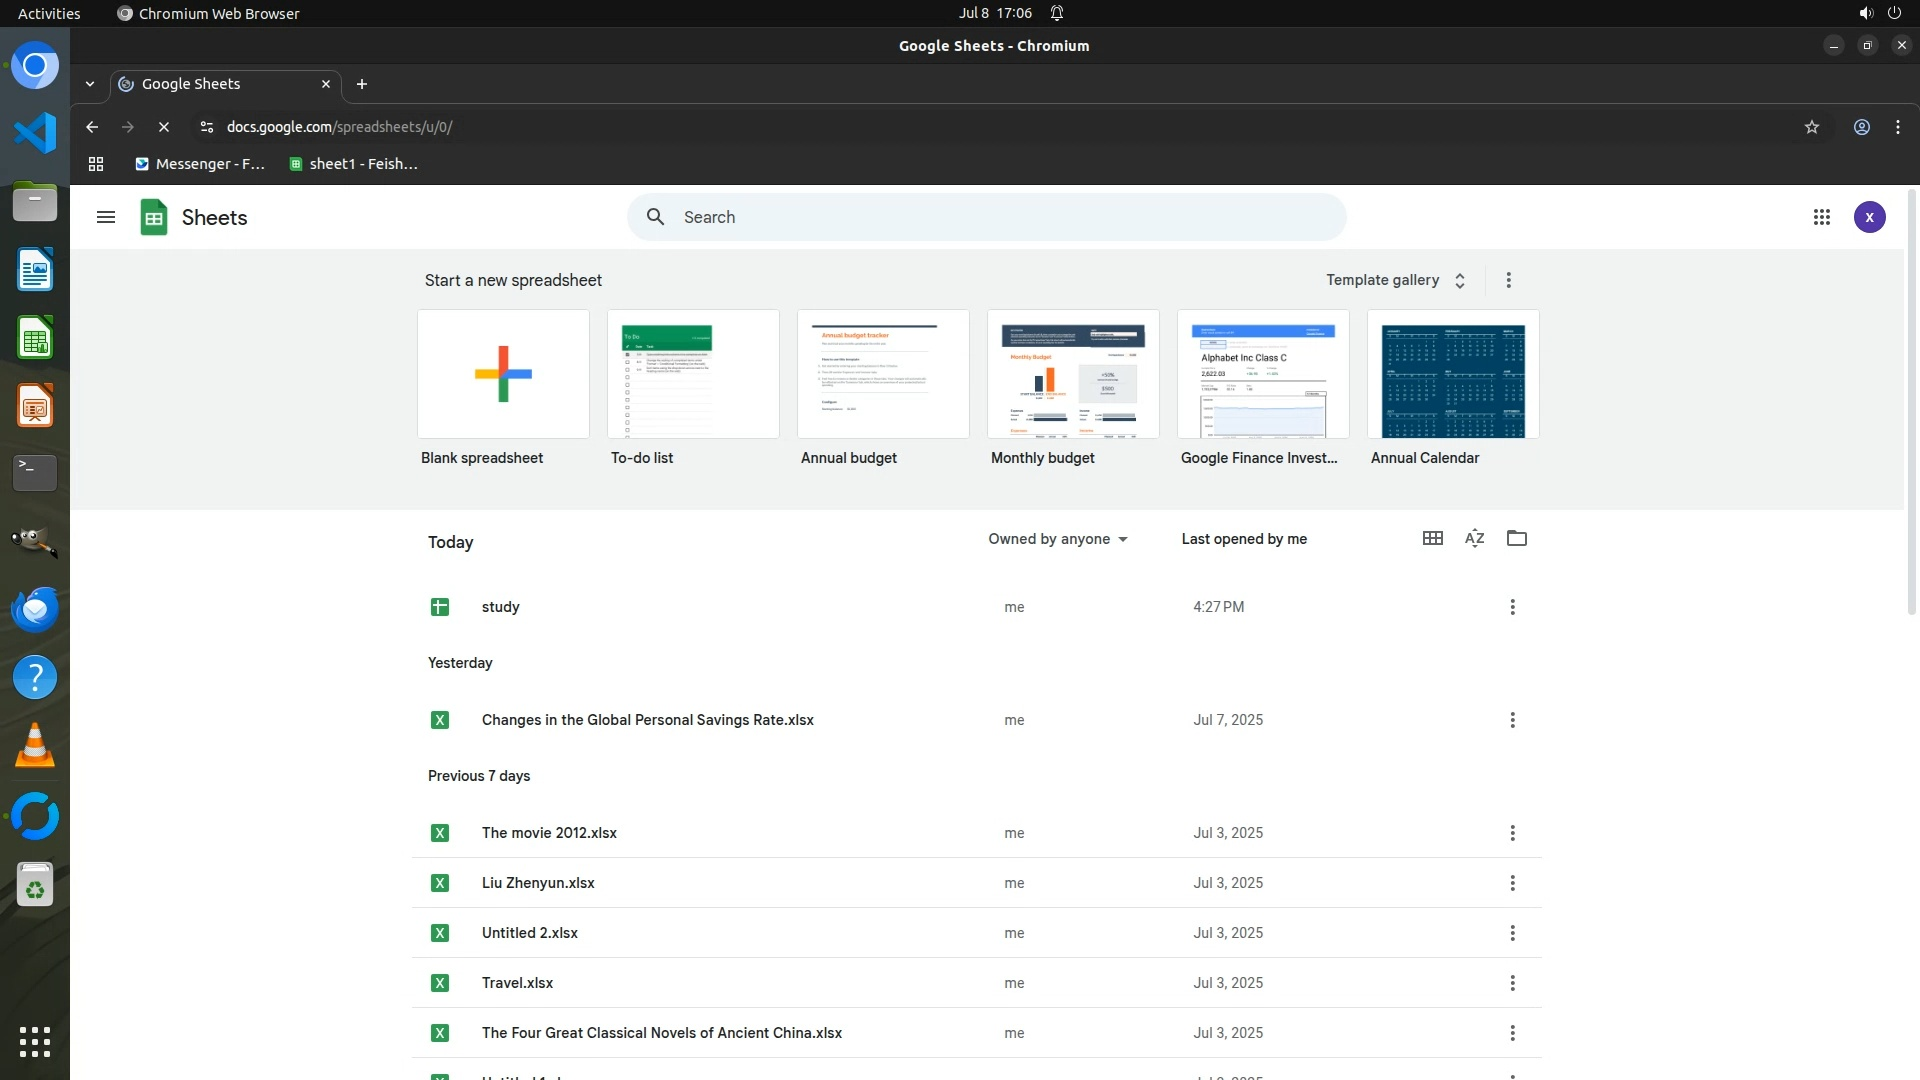Screen dimensions: 1920x1080
Task: Open the A-Z sort options
Action: coord(1474,538)
